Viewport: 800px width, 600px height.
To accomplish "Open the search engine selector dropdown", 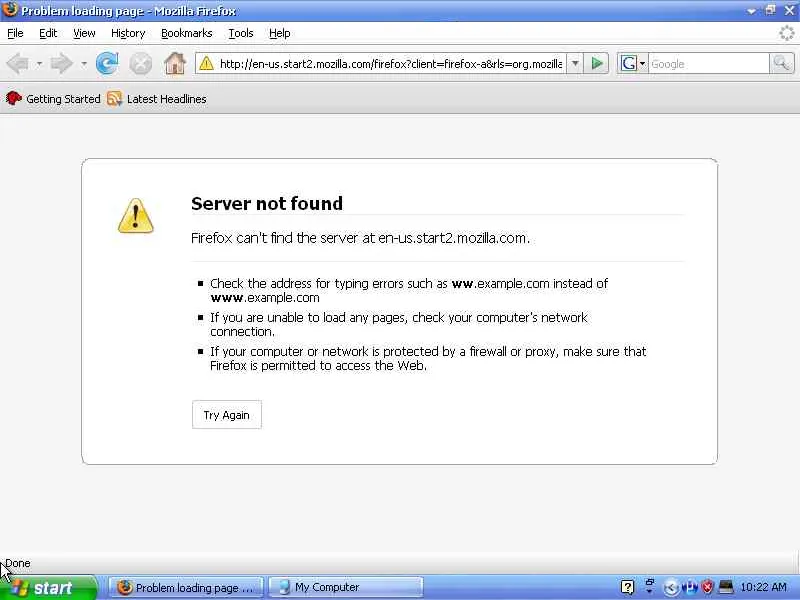I will coord(642,64).
